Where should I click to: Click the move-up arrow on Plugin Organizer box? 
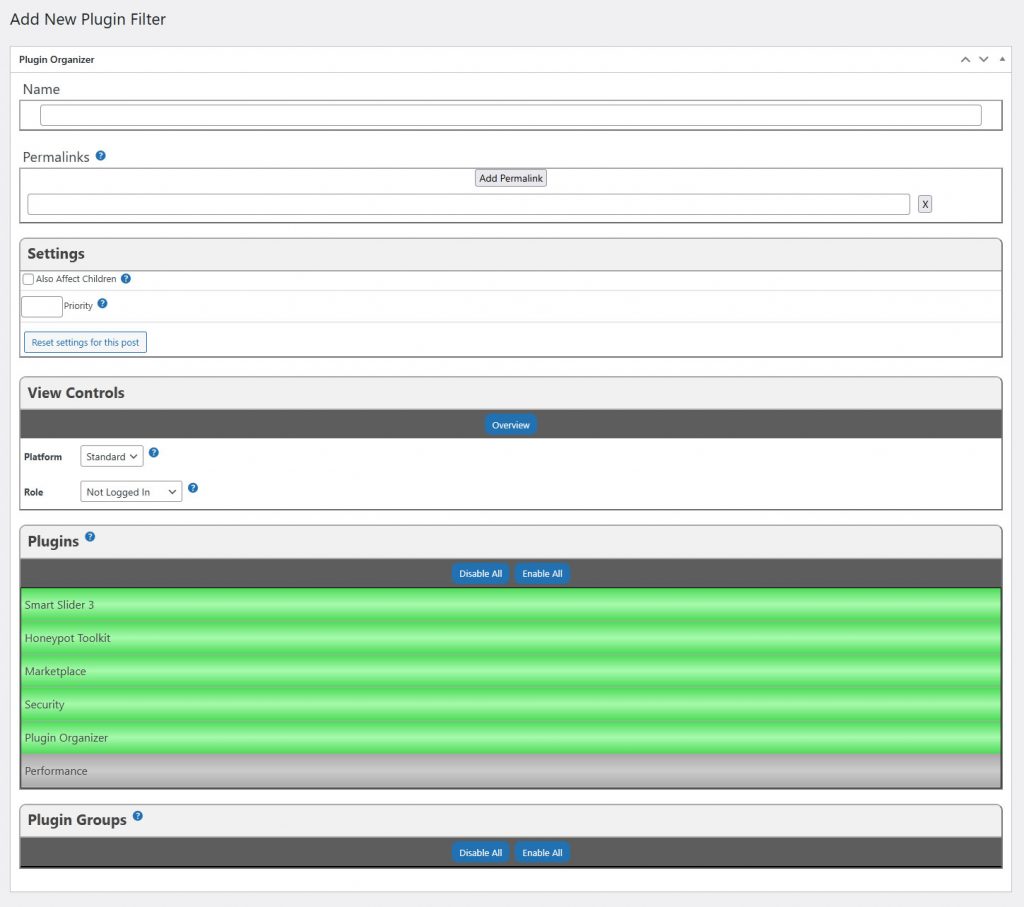click(x=964, y=59)
